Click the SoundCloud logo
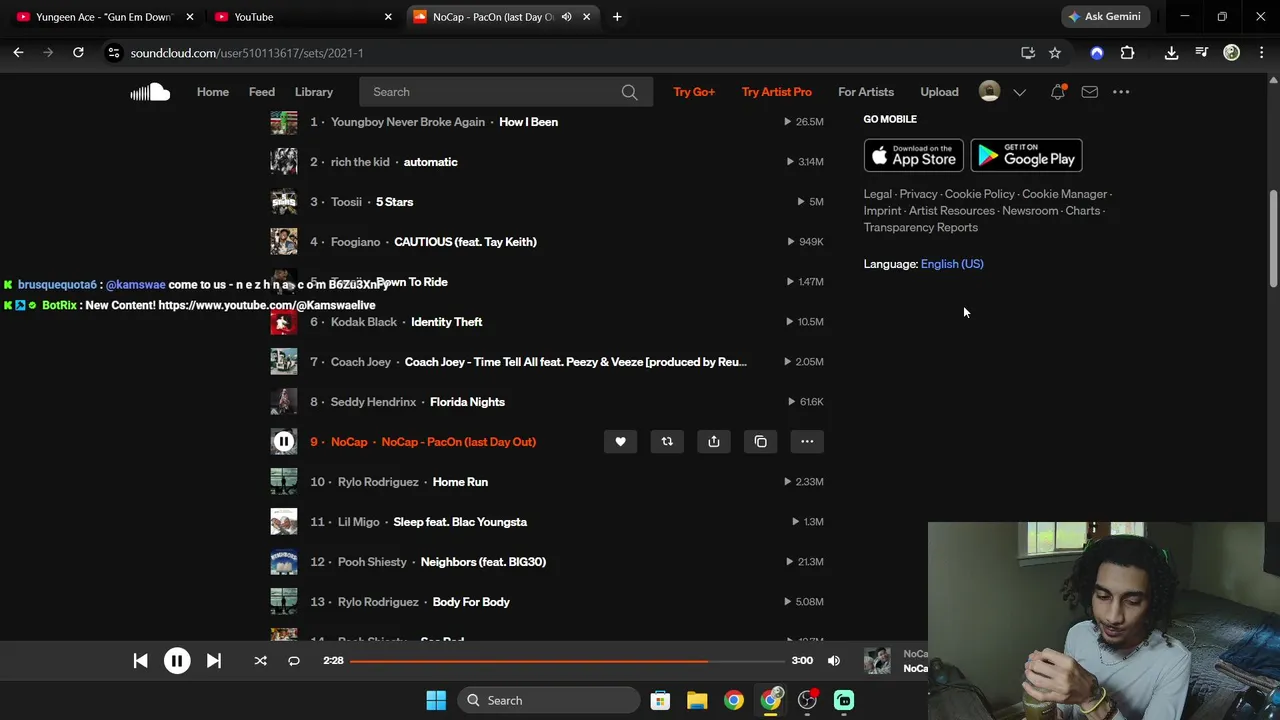Screen dimensions: 1280x720 pyautogui.click(x=150, y=92)
